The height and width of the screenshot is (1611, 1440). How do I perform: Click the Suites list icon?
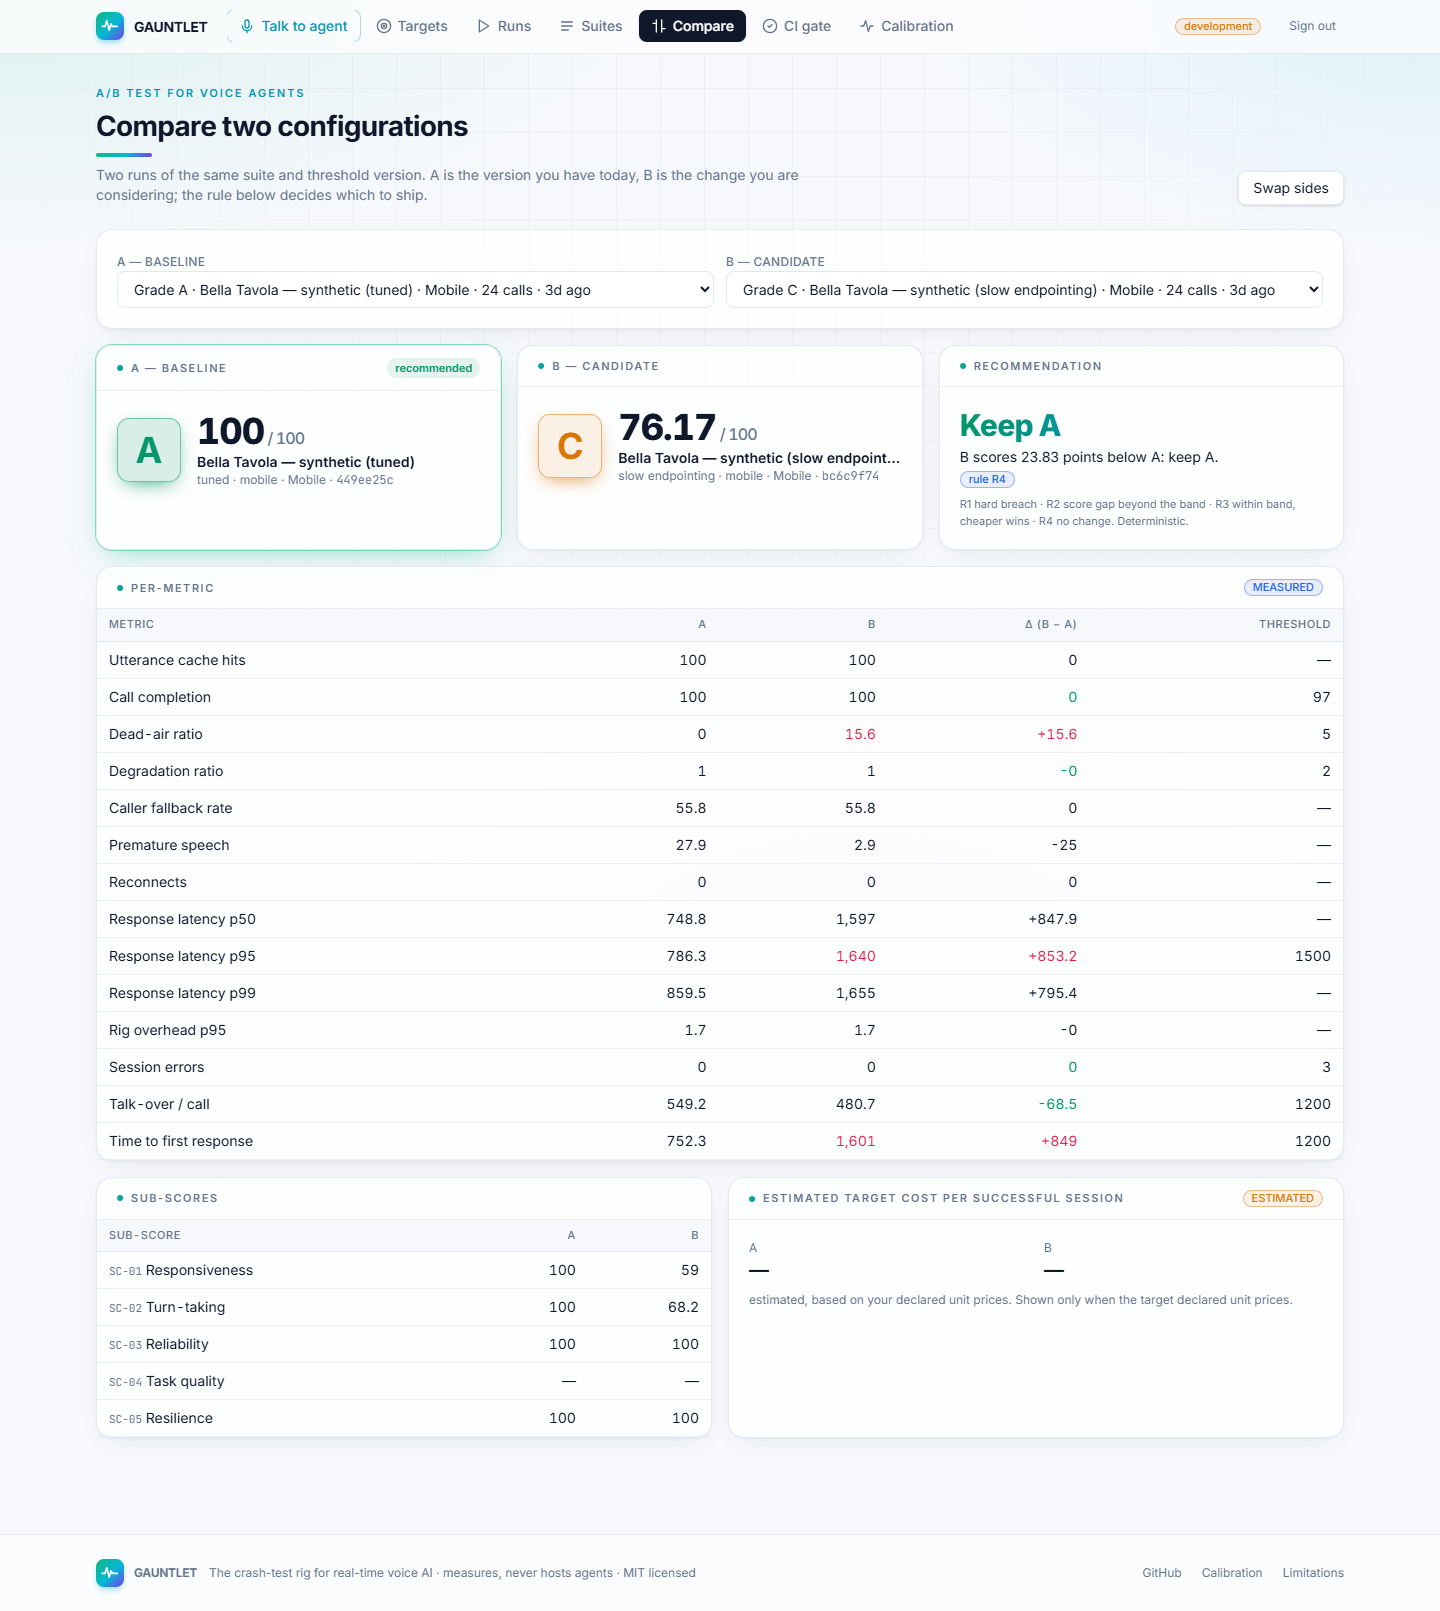567,26
